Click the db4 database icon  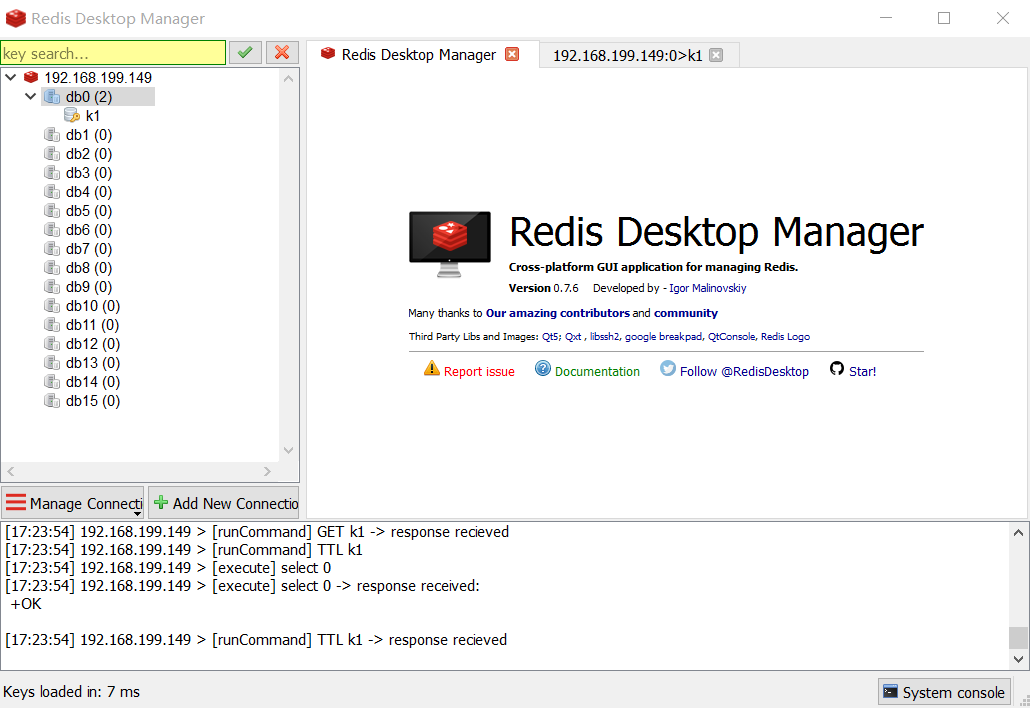[x=52, y=192]
